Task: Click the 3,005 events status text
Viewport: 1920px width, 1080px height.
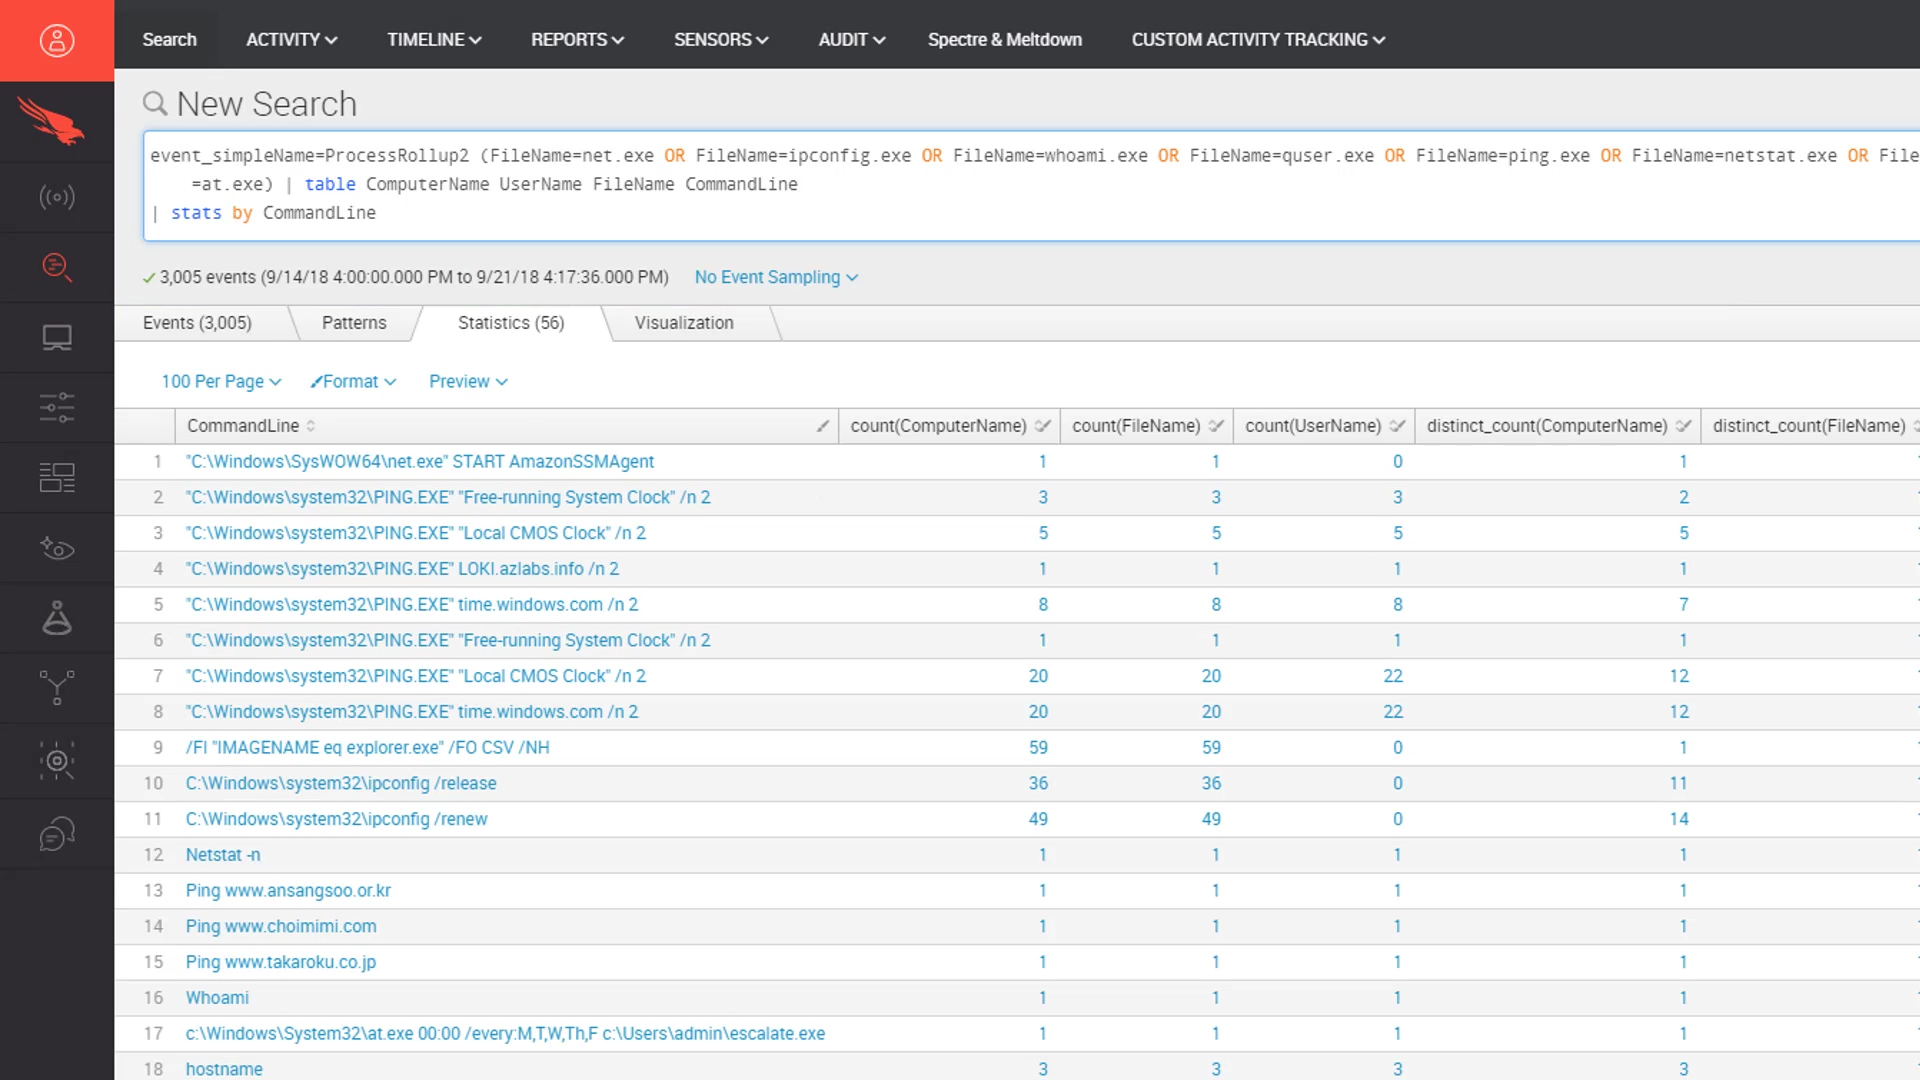Action: pos(414,277)
